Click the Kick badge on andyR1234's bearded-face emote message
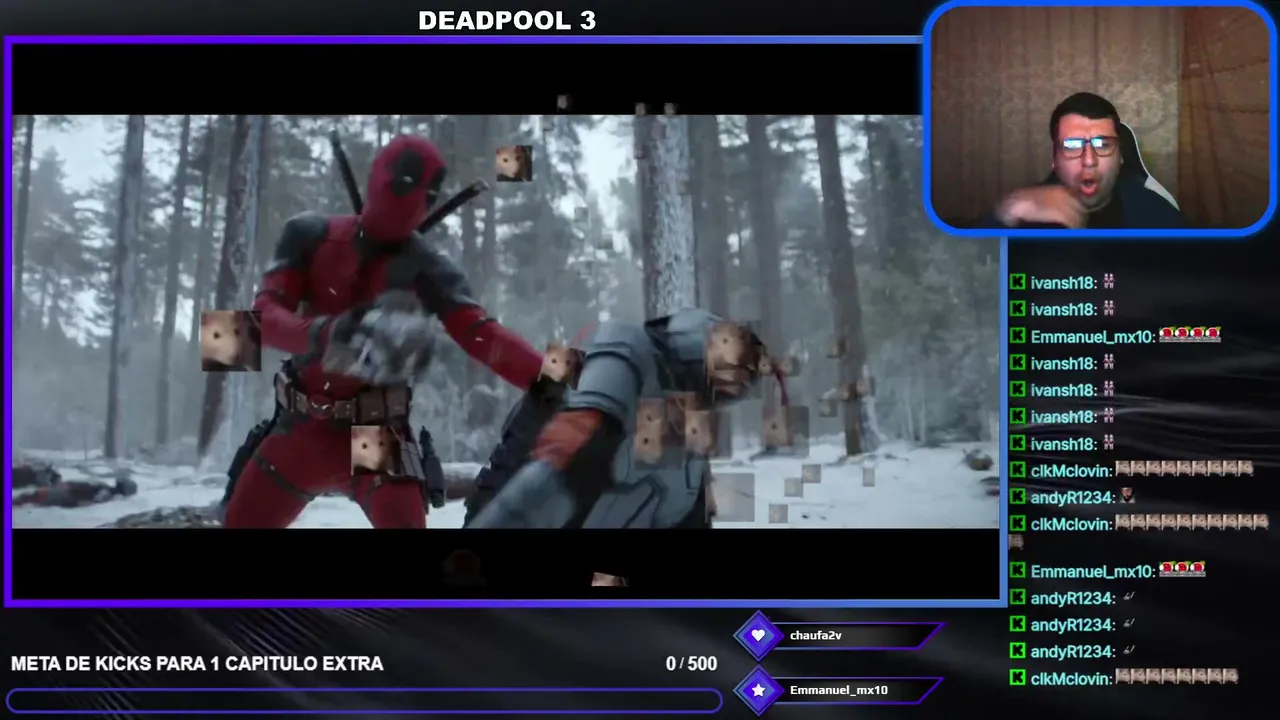This screenshot has height=720, width=1280. (x=1018, y=497)
